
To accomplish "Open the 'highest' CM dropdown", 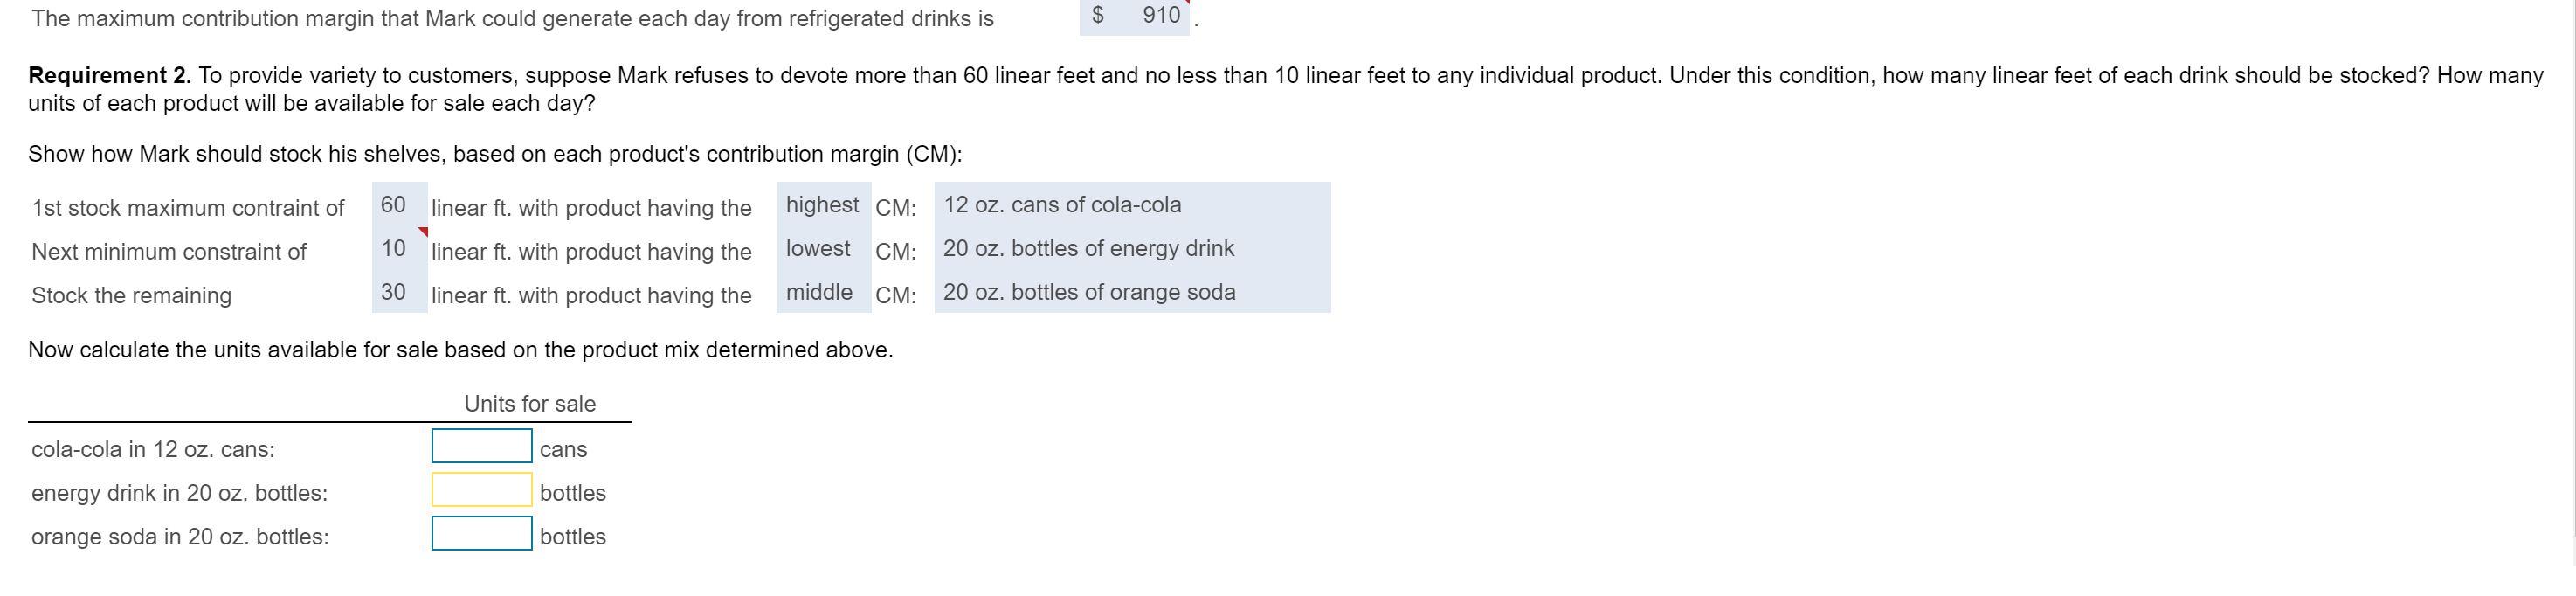I will pyautogui.click(x=822, y=205).
